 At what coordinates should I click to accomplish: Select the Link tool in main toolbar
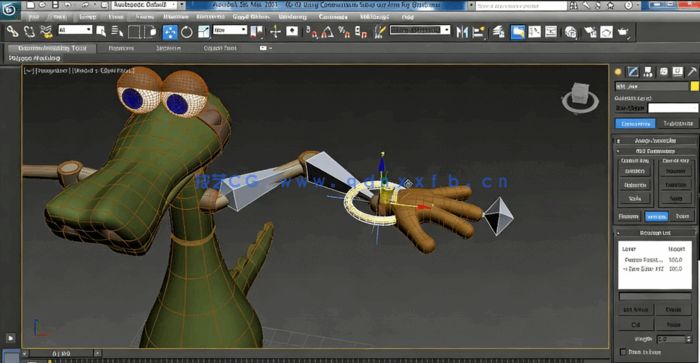12,32
